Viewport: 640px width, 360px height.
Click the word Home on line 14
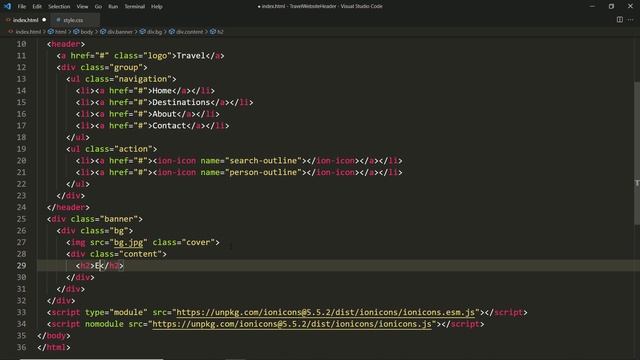pos(162,91)
